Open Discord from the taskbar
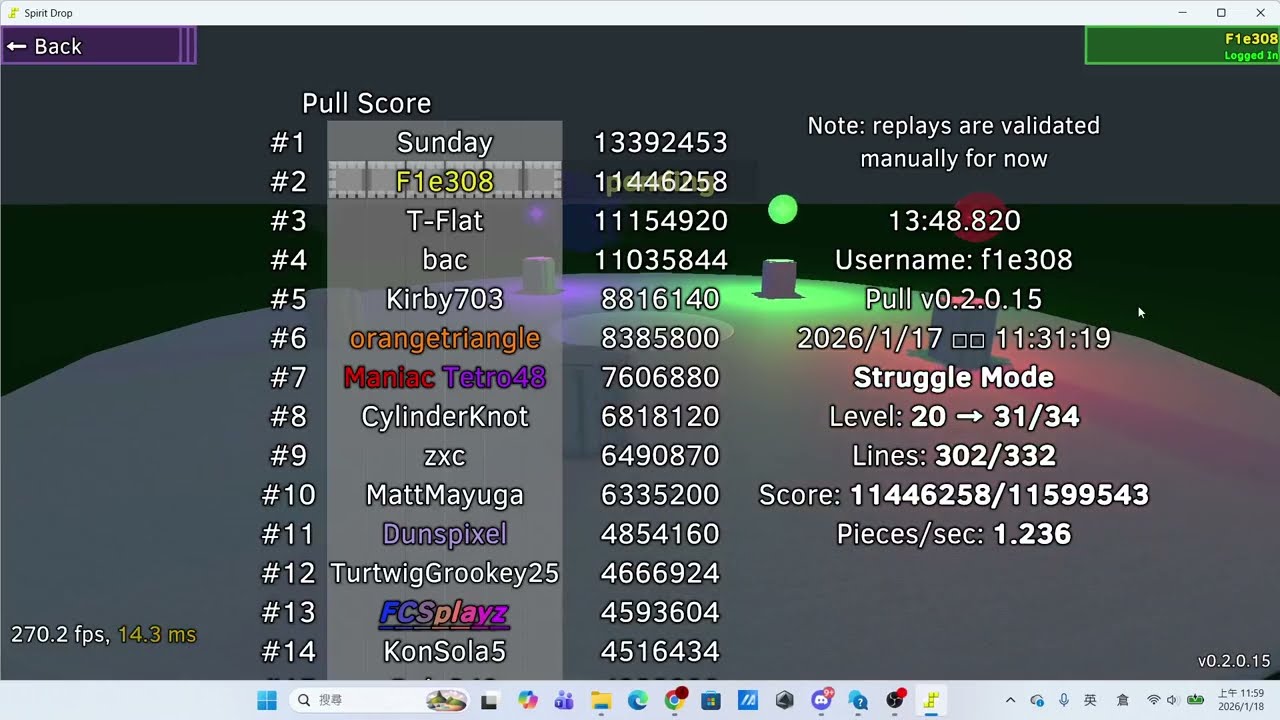 (x=822, y=701)
